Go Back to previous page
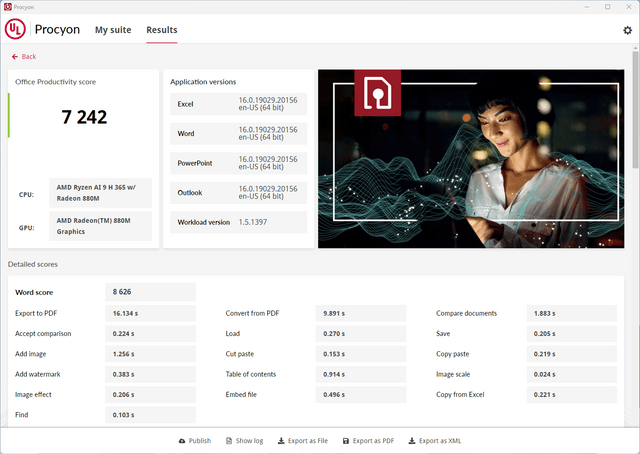Screen dimensions: 640x454 click(x=24, y=57)
